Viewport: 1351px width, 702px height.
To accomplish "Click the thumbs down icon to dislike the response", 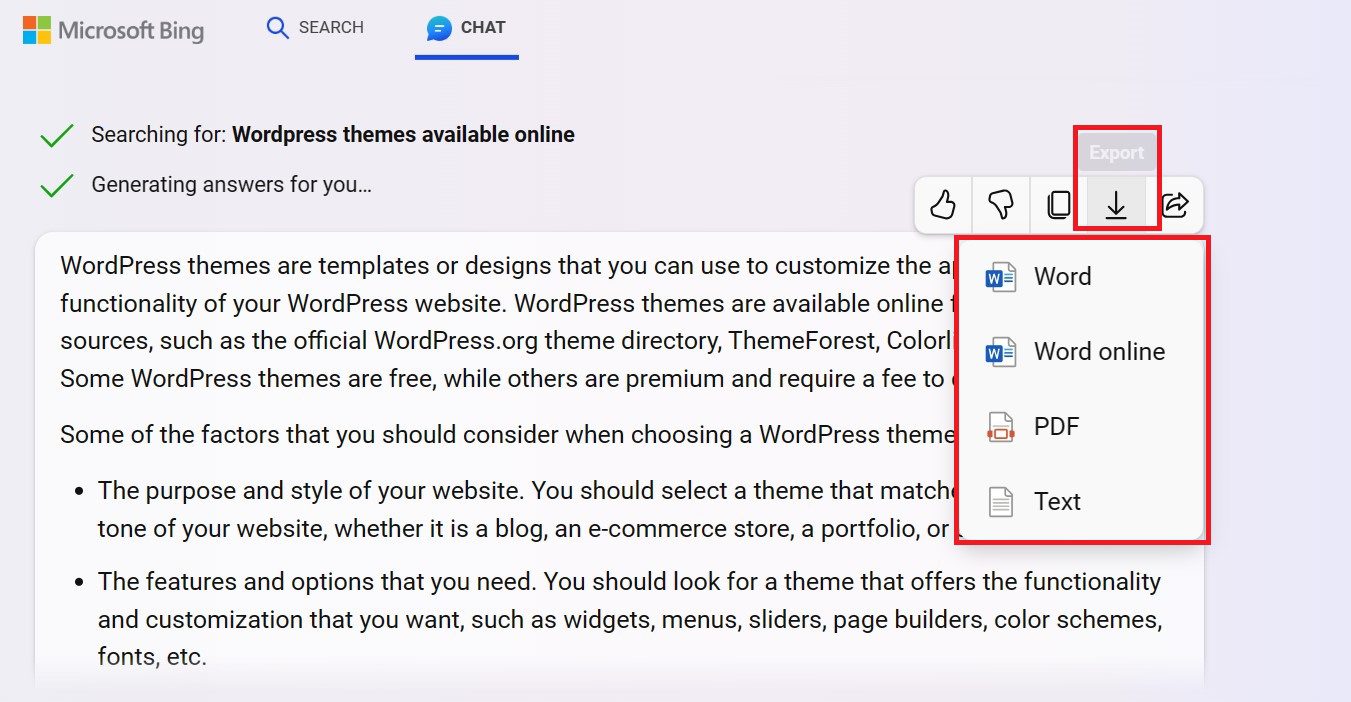I will coord(1000,204).
